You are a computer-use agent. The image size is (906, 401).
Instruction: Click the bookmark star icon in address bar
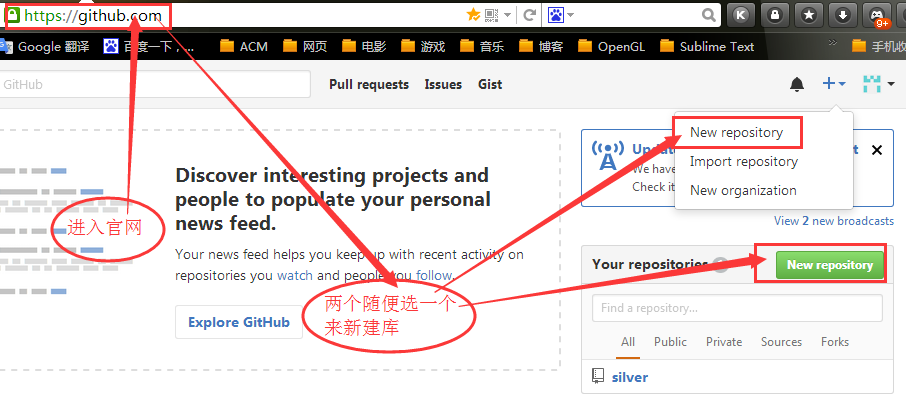point(473,16)
